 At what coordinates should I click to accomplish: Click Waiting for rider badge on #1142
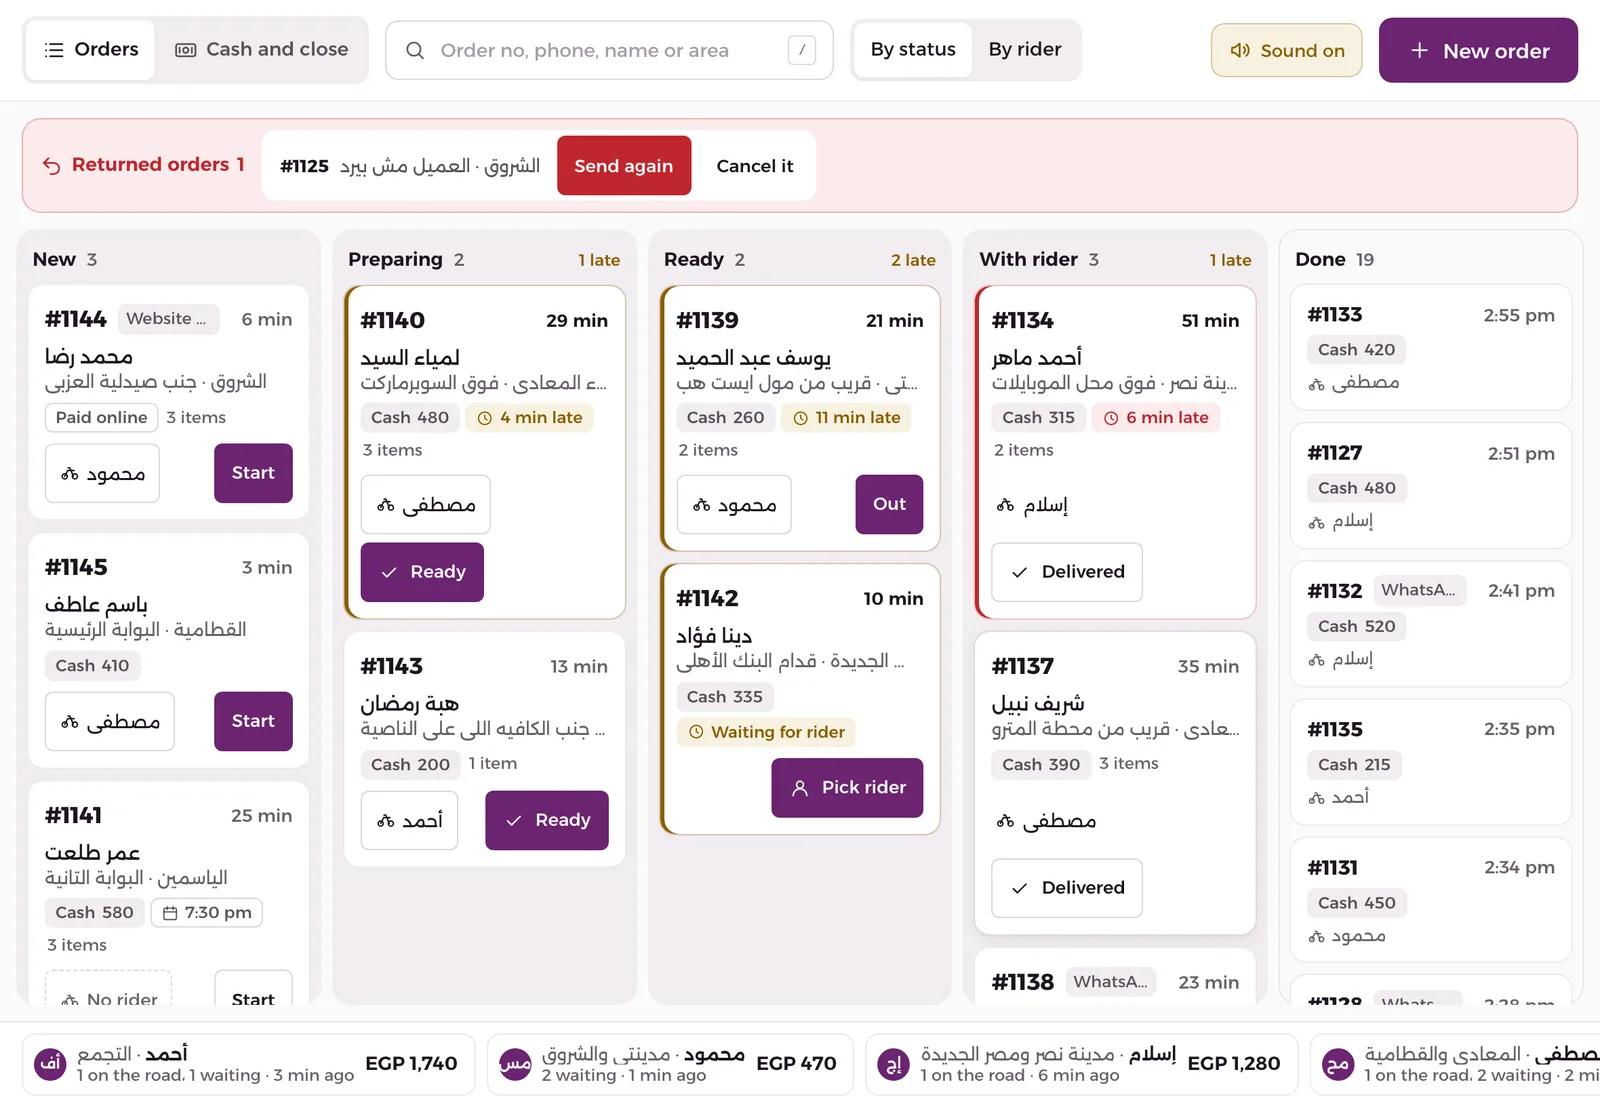(766, 732)
